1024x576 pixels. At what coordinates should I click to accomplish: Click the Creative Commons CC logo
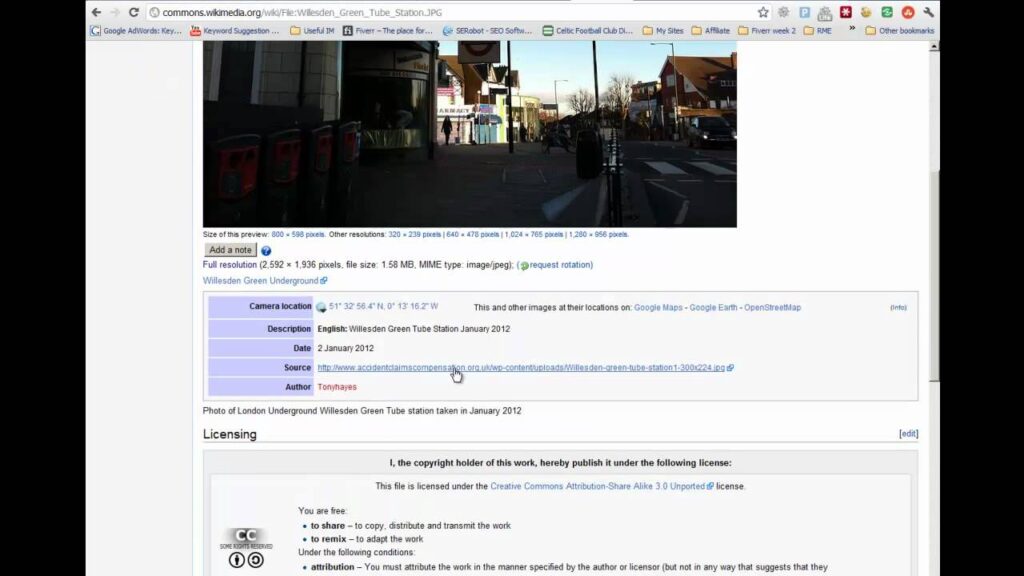coord(246,538)
